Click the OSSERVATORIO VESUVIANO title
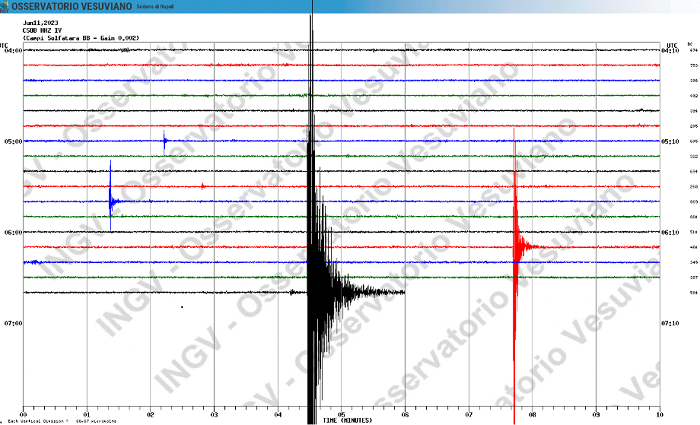Image resolution: width=700 pixels, height=425 pixels. (x=71, y=7)
